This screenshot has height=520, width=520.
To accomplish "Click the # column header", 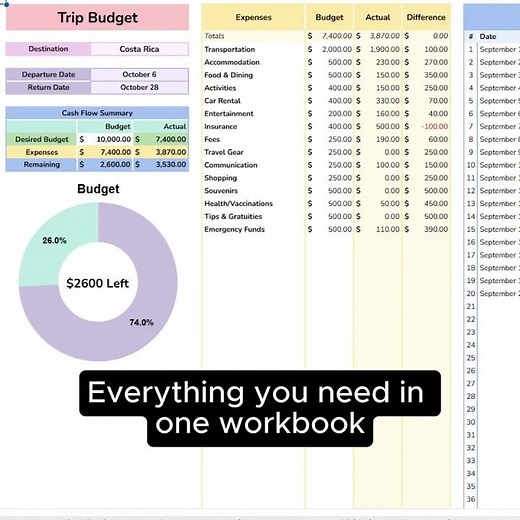I will tap(471, 37).
